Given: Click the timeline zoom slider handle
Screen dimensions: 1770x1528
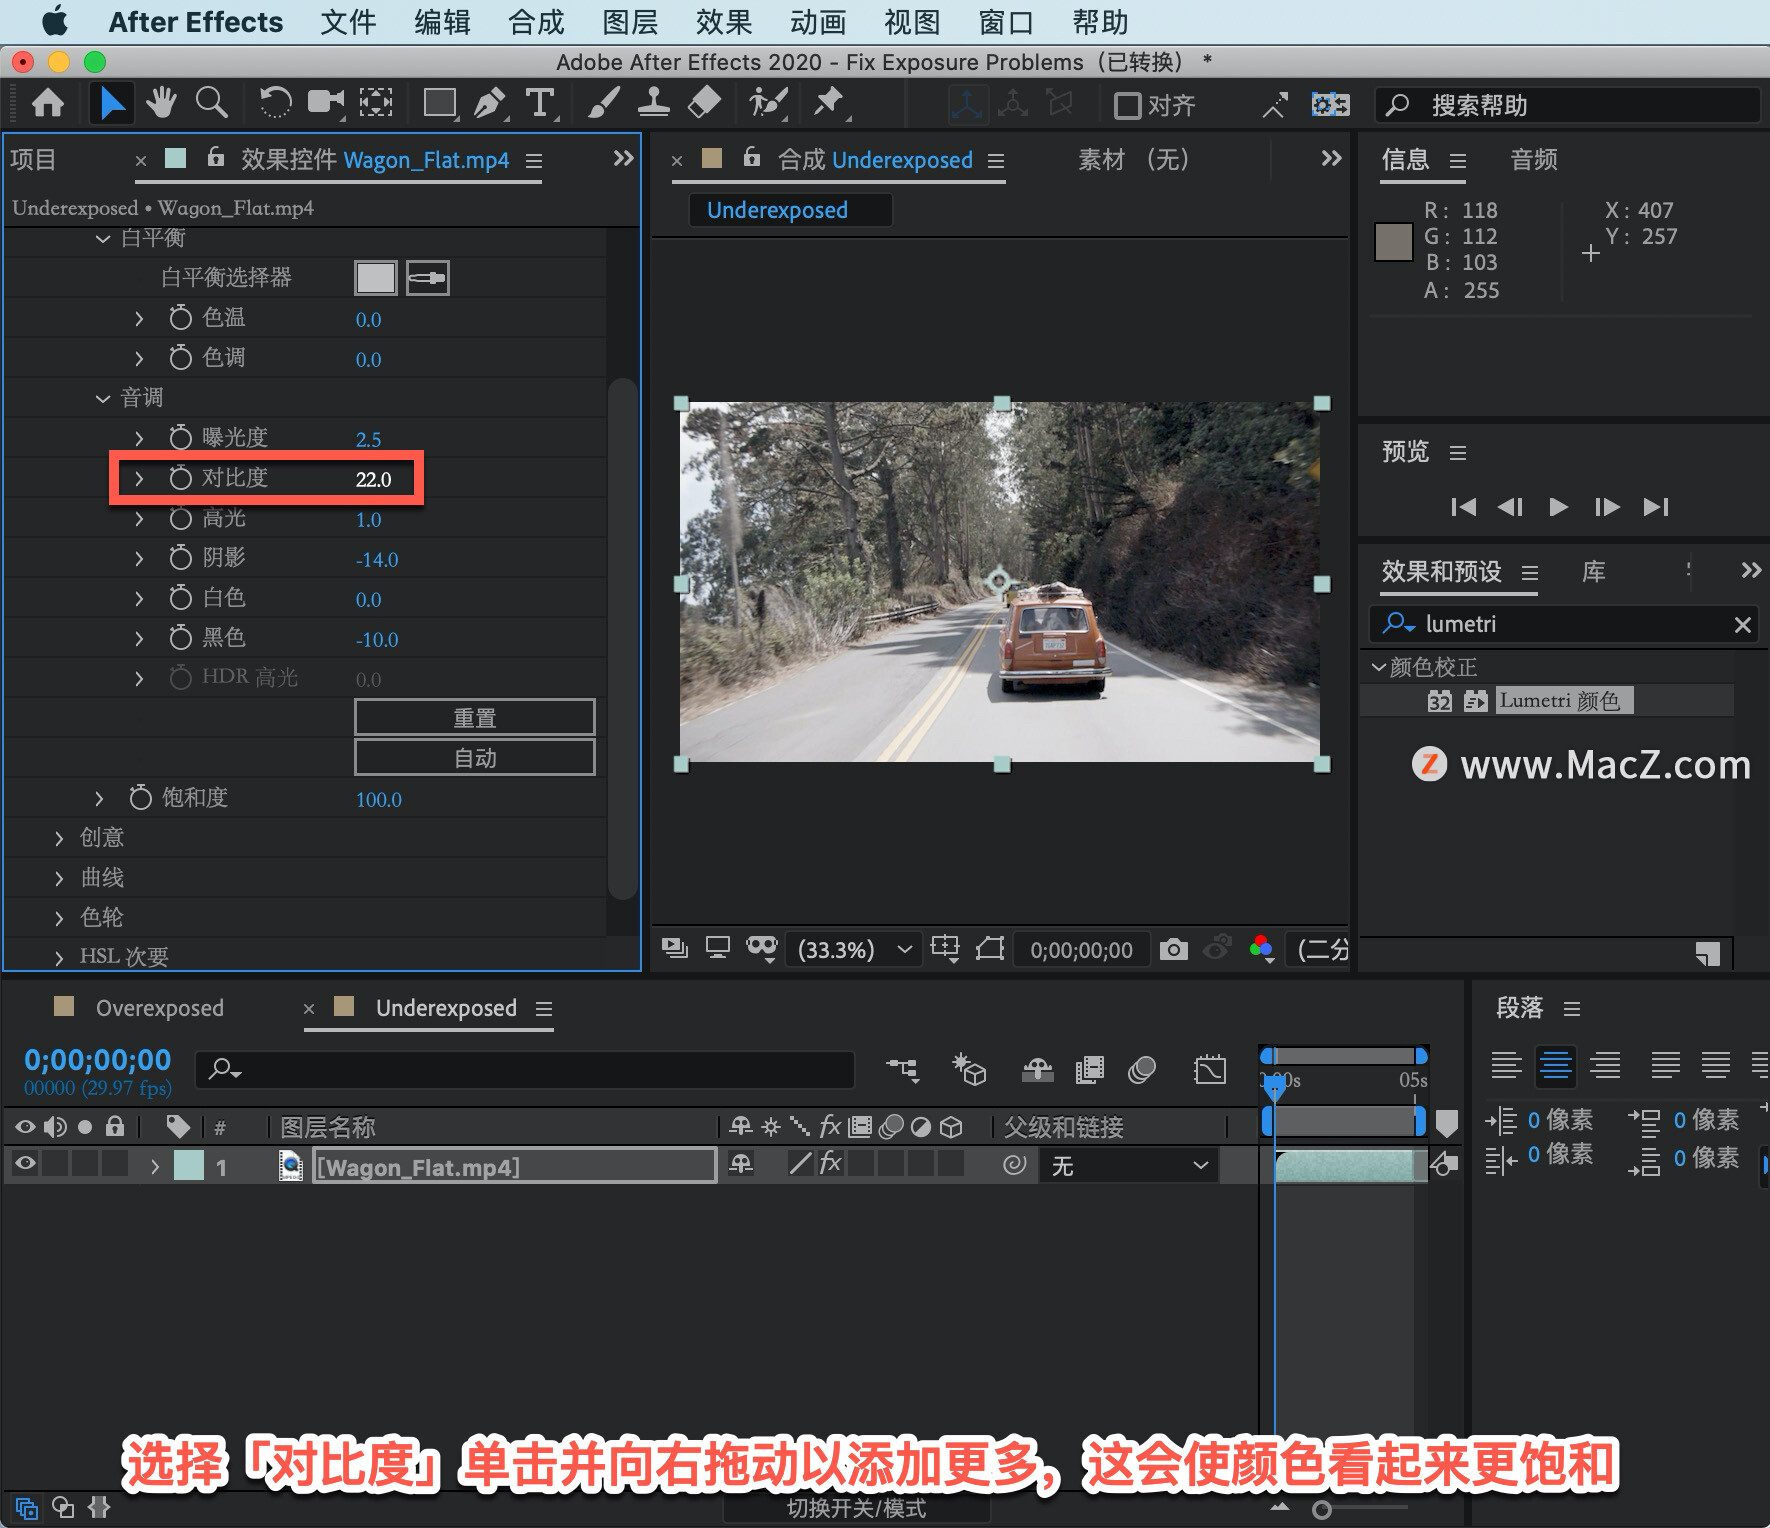Looking at the screenshot, I should click(x=1322, y=1509).
